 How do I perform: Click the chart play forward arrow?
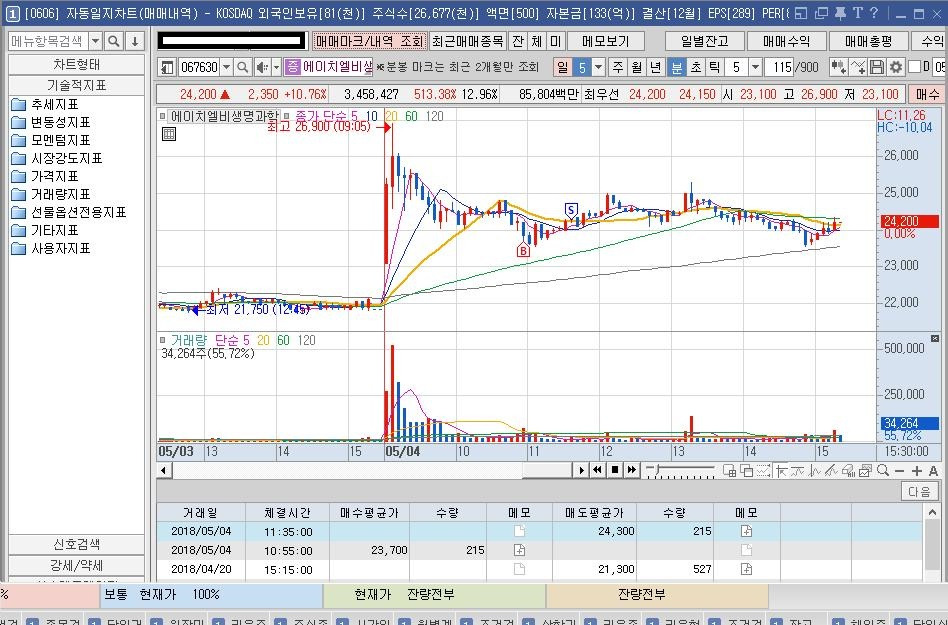581,470
